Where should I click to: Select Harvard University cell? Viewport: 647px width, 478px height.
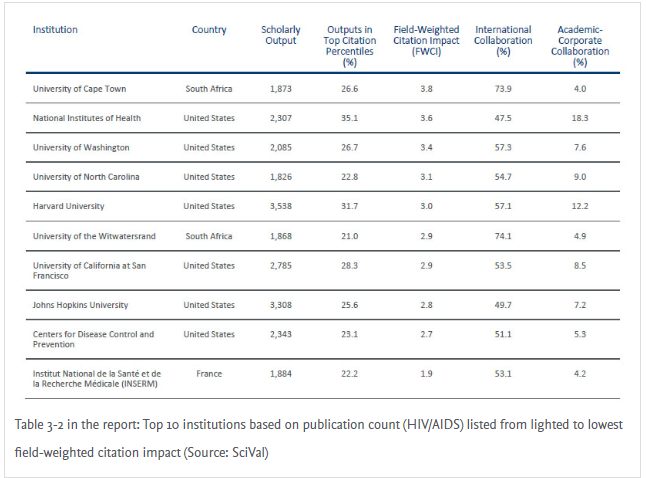pyautogui.click(x=68, y=206)
